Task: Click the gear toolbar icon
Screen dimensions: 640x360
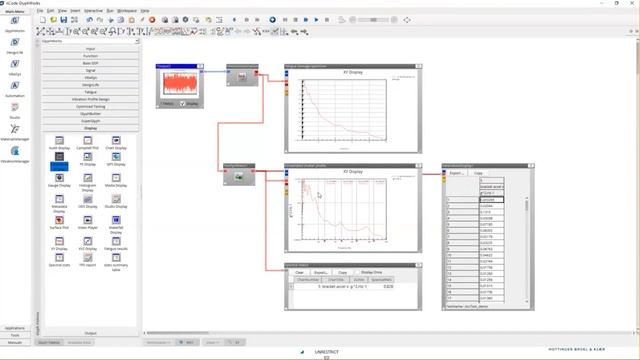Action: pyautogui.click(x=185, y=20)
